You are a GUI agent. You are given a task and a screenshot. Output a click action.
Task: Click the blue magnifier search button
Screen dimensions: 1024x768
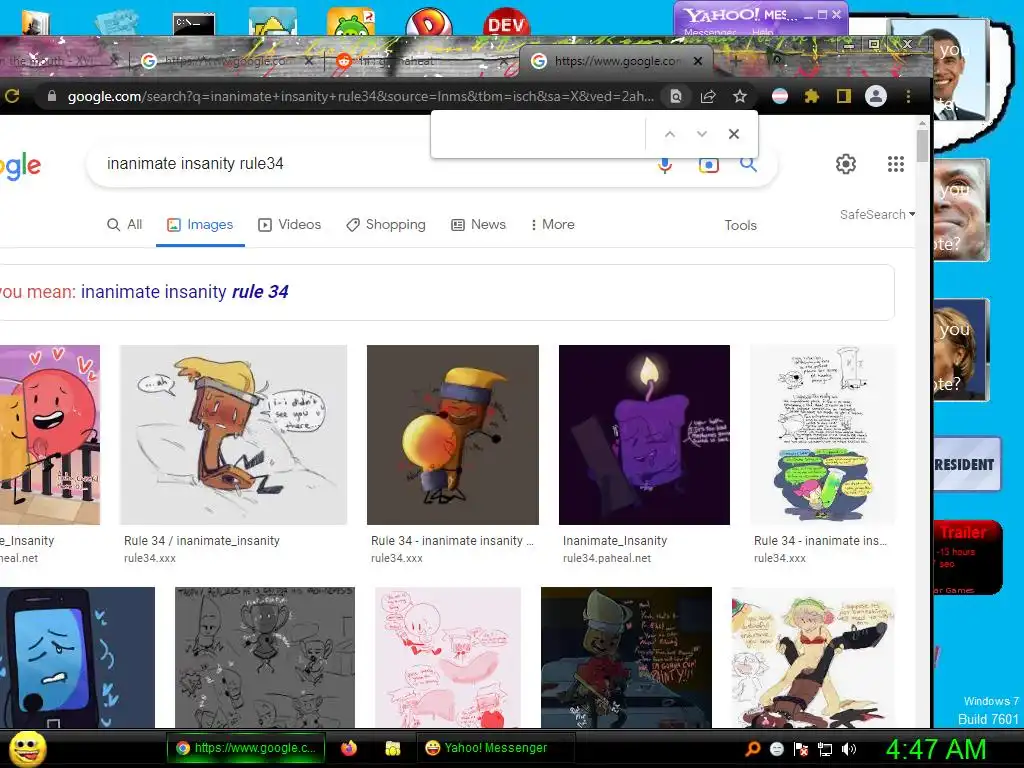pyautogui.click(x=748, y=164)
